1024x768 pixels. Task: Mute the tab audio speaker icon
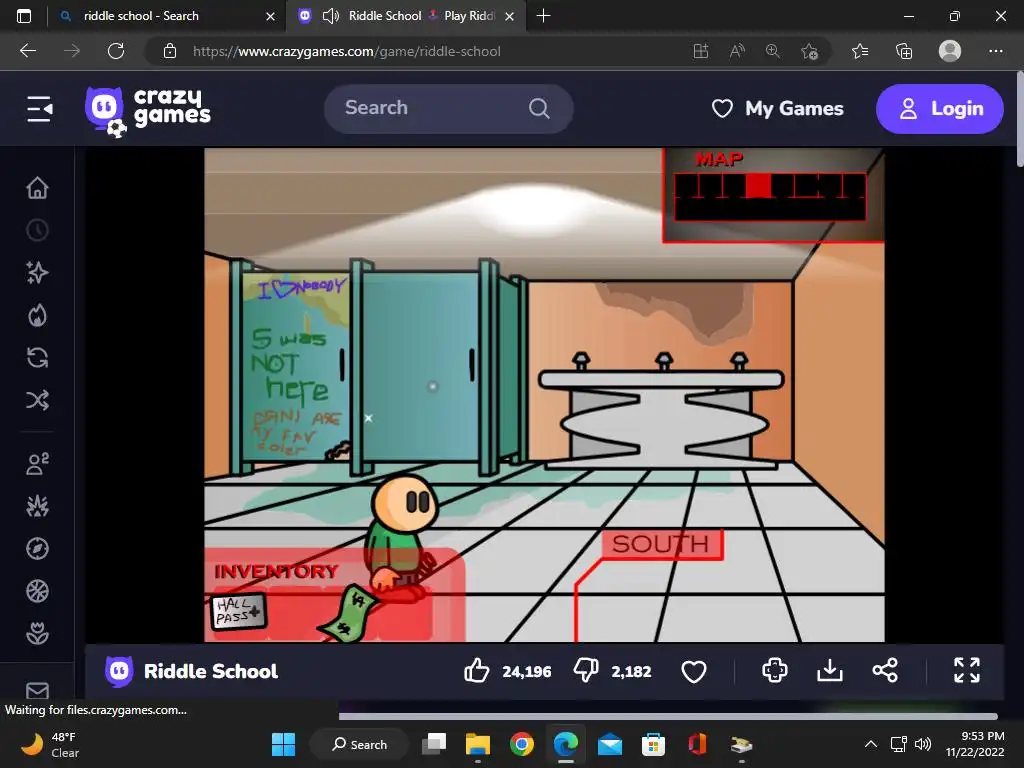pyautogui.click(x=331, y=16)
